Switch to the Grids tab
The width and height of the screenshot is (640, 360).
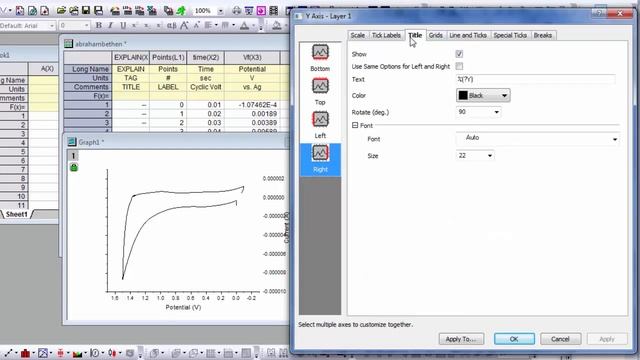point(436,36)
